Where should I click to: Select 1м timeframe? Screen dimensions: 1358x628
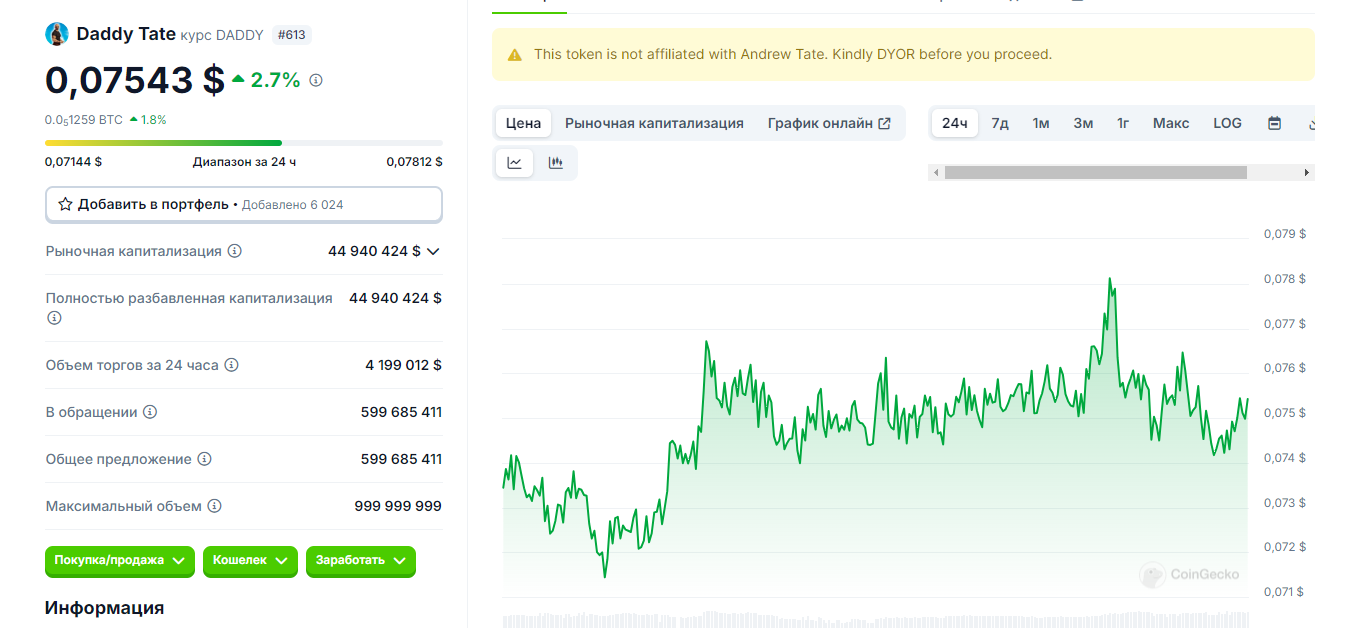point(1041,123)
